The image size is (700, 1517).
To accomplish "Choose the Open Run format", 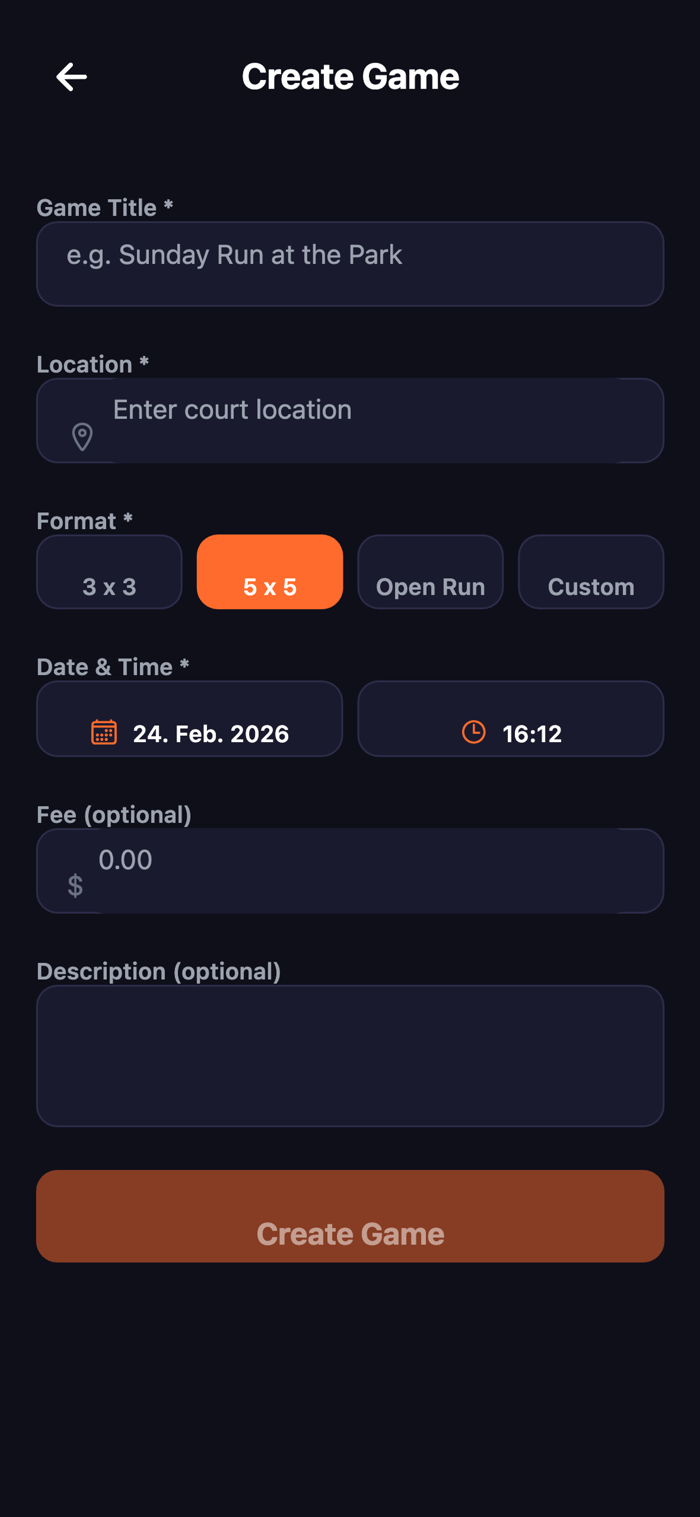I will point(430,572).
